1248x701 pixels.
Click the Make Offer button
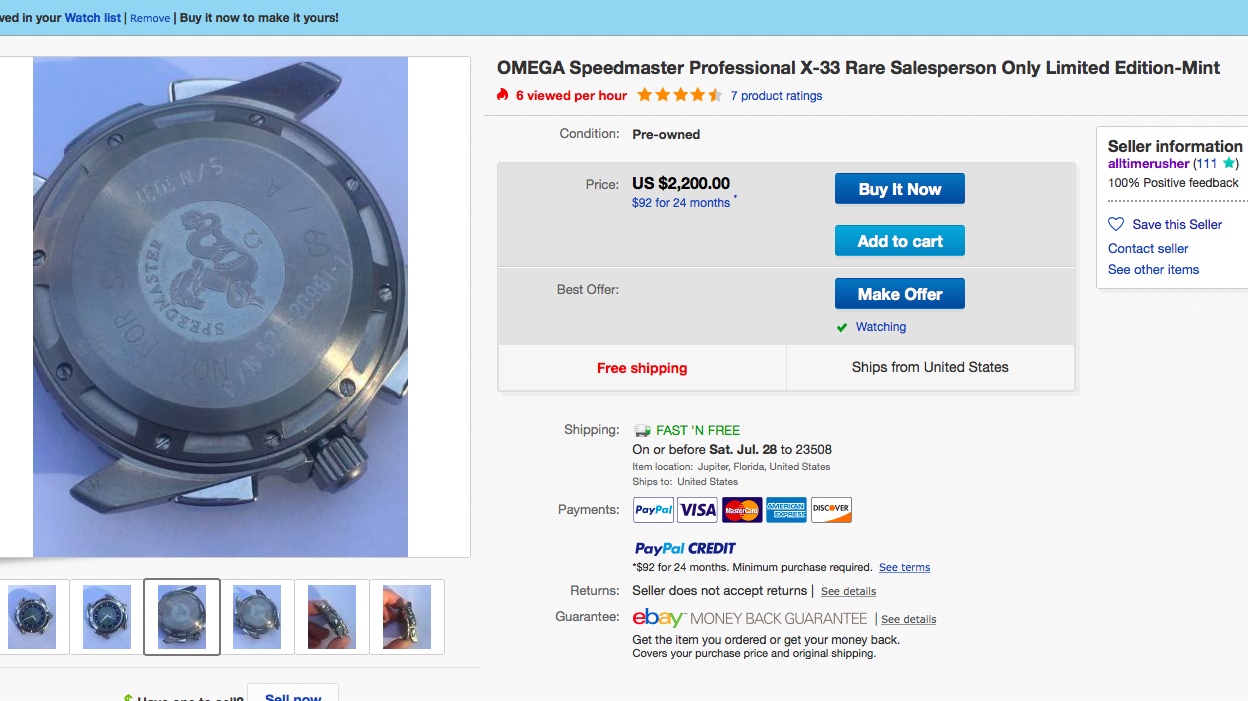coord(900,294)
